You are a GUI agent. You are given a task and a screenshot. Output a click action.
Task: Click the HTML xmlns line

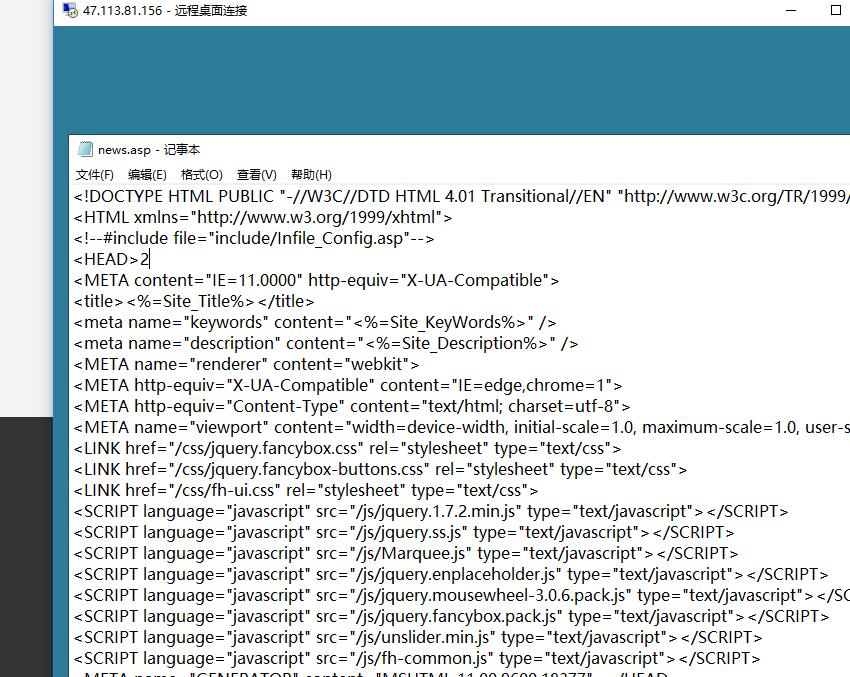click(x=263, y=217)
